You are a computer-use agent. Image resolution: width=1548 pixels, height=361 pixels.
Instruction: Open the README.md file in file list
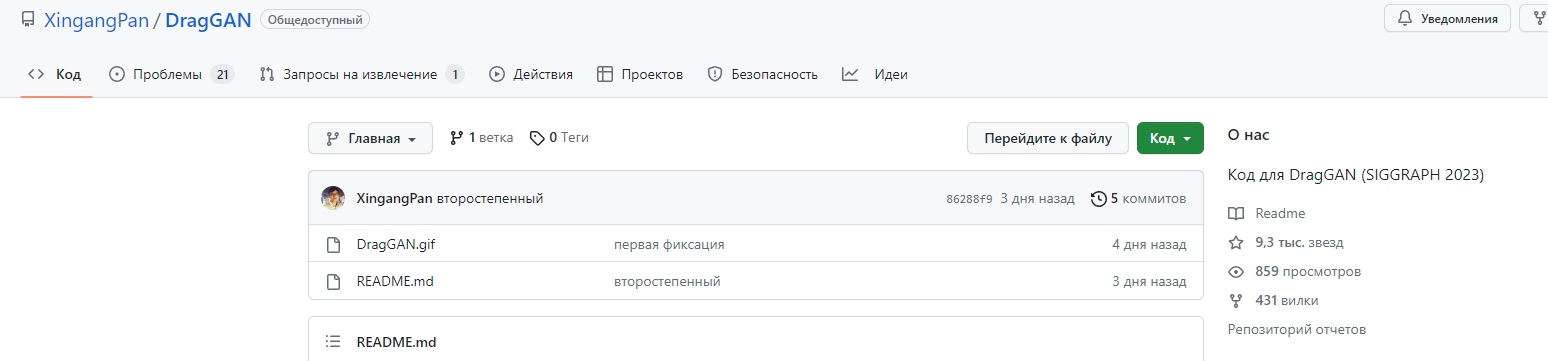(395, 281)
